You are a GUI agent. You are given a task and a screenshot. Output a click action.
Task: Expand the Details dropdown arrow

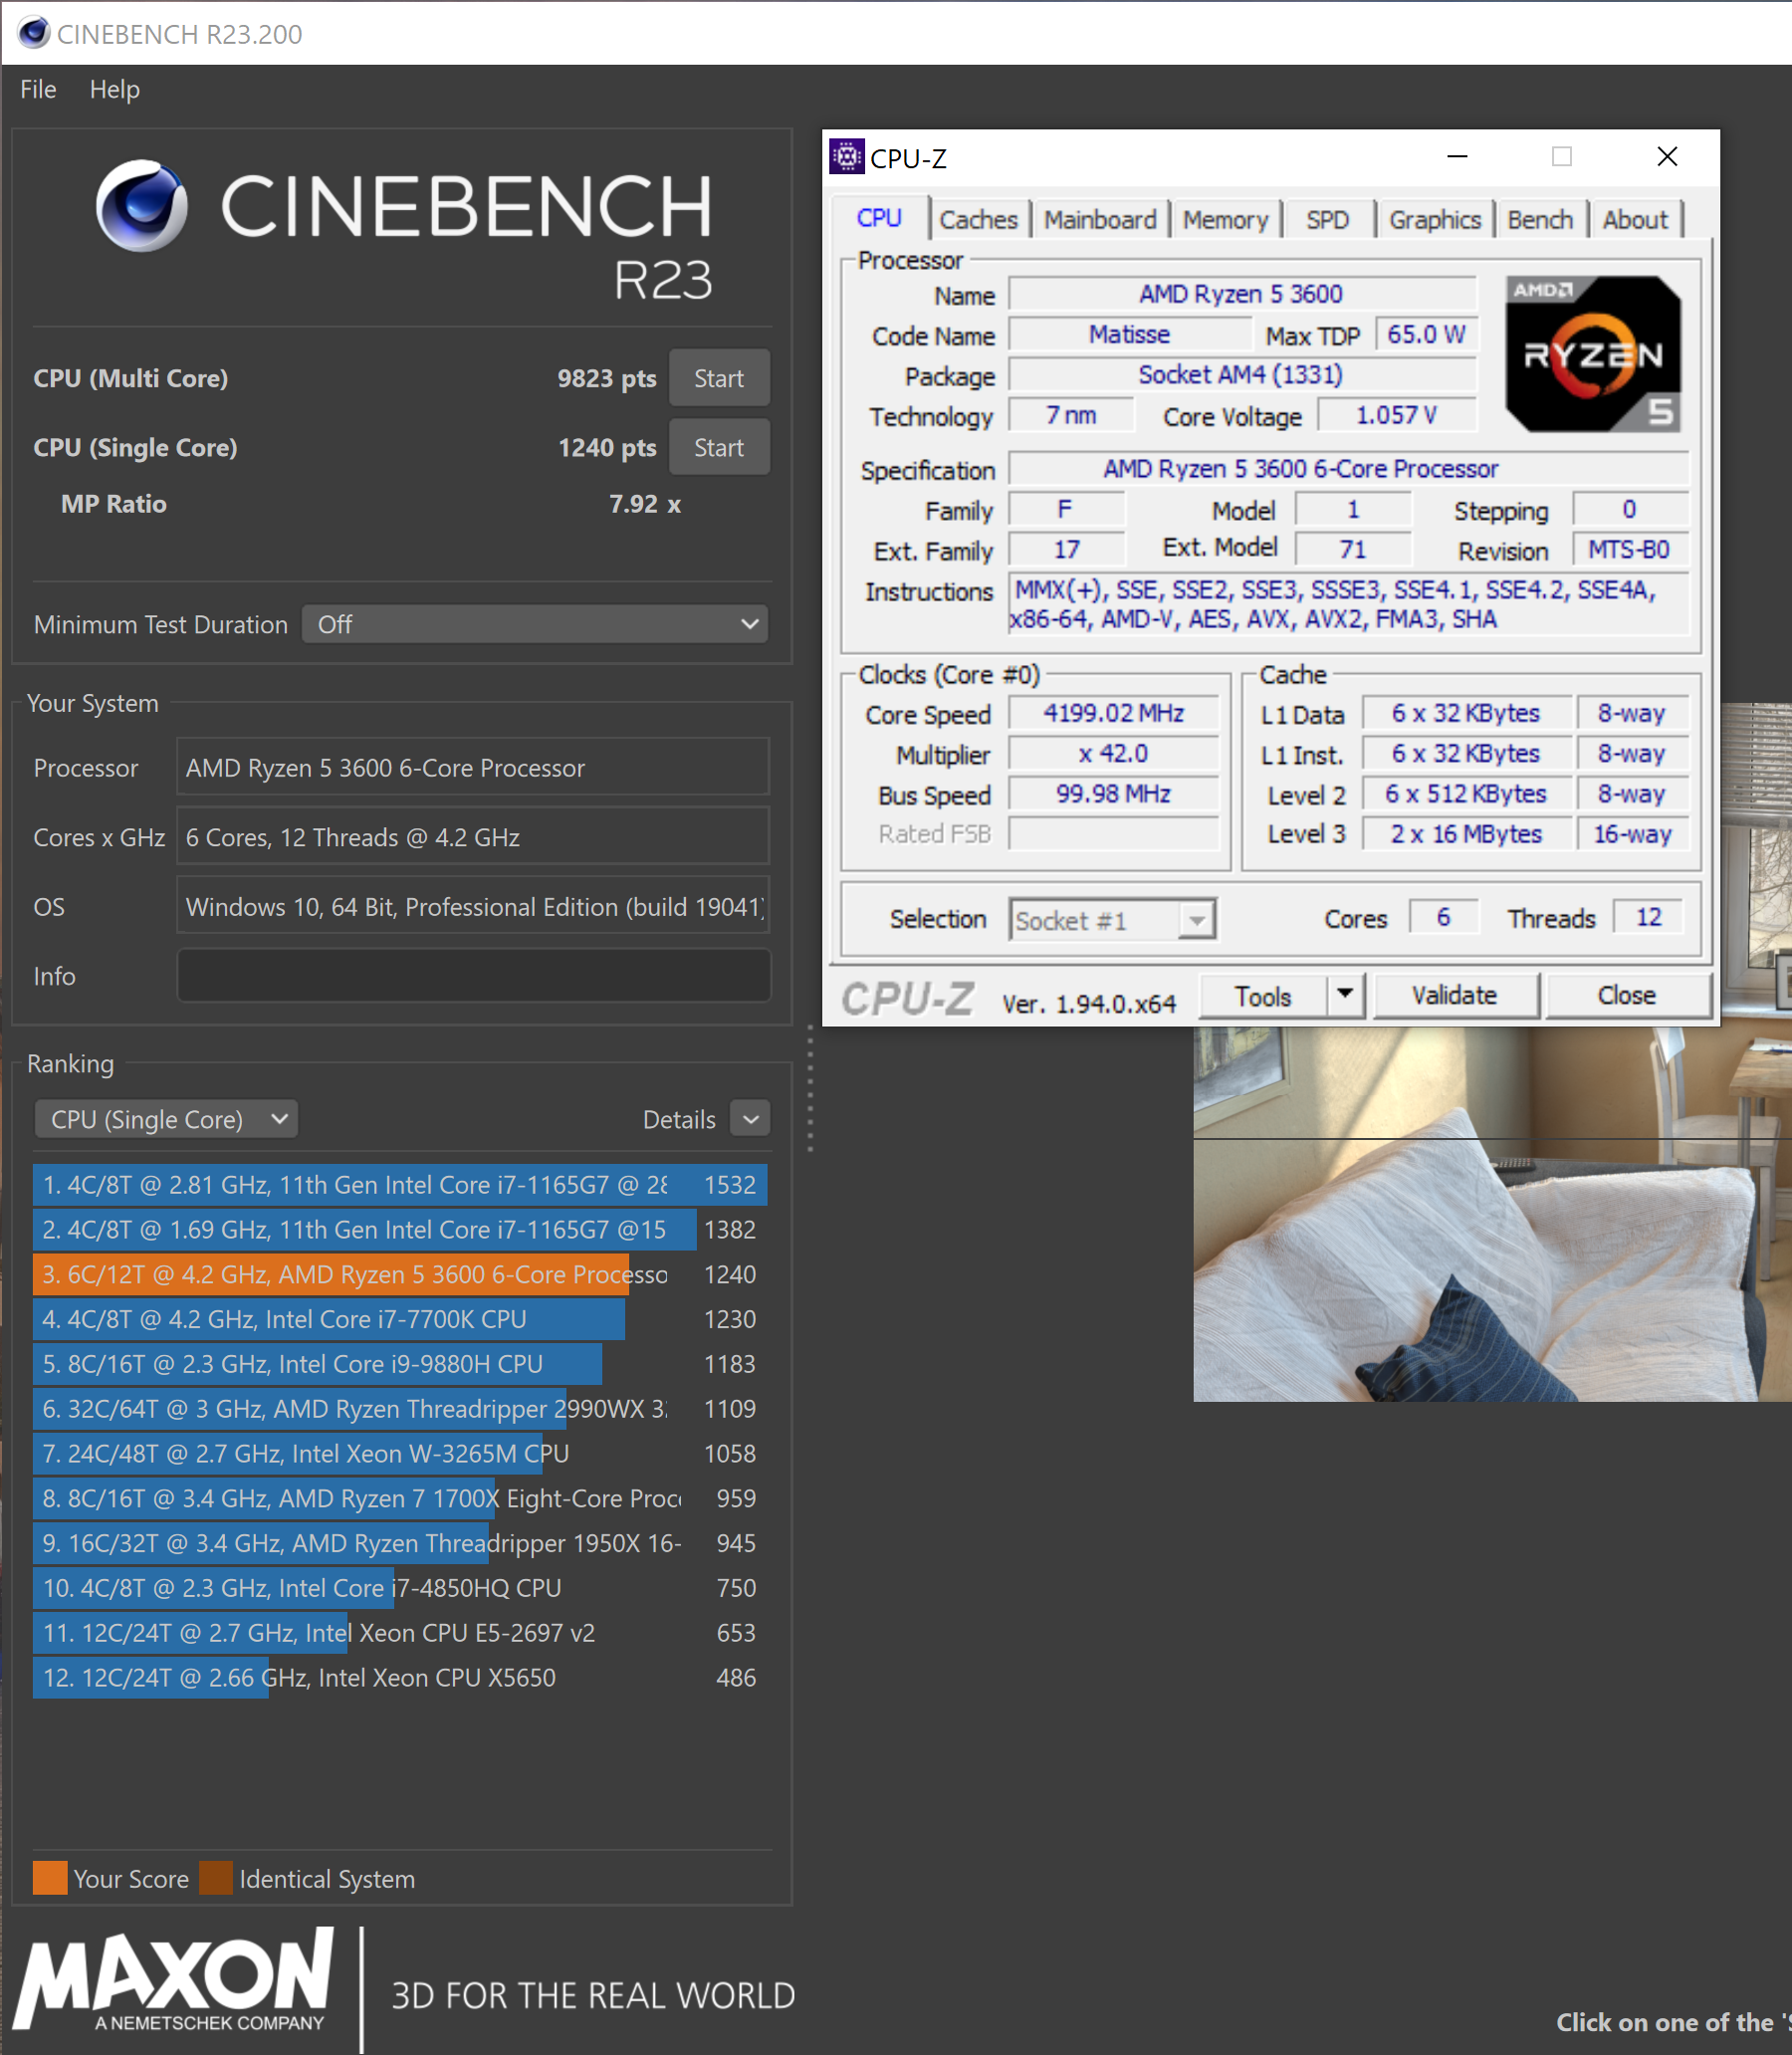[750, 1119]
